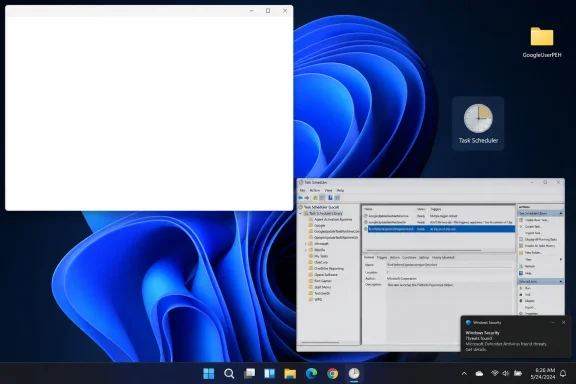Switch to Task Scheduler taskbar icon

tap(354, 373)
